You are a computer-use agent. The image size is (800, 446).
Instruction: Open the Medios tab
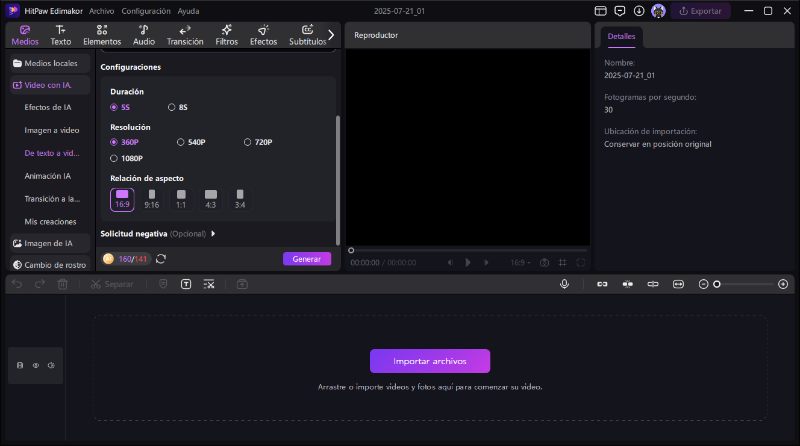click(24, 35)
